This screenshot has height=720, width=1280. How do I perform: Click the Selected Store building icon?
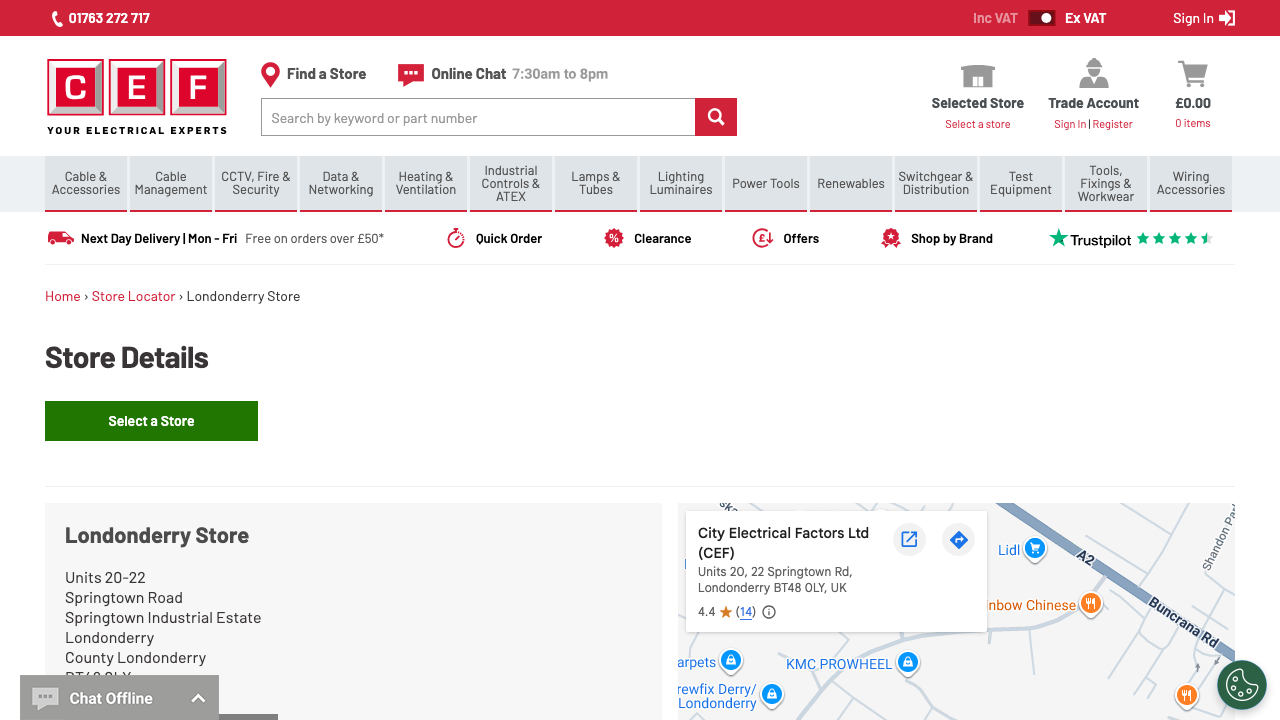977,73
